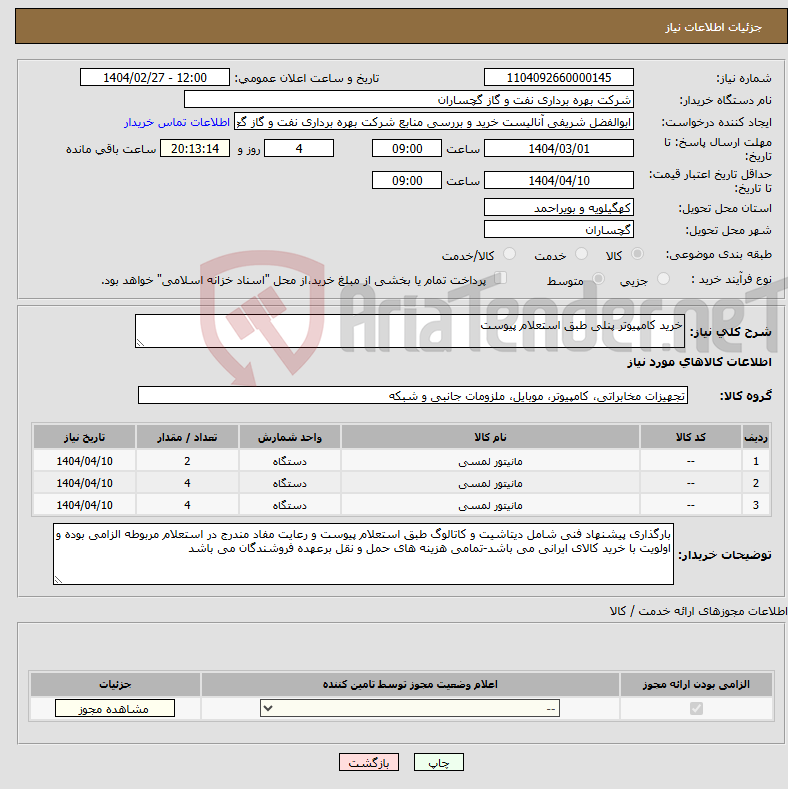Click the الزامی بودن ارائه مجوز header
The width and height of the screenshot is (788, 789).
pos(696,684)
